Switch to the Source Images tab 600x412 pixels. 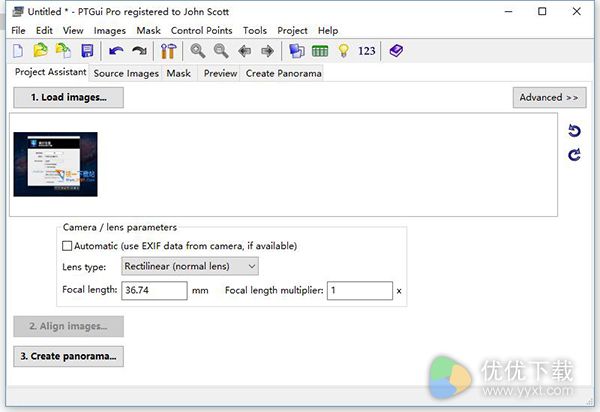point(126,73)
